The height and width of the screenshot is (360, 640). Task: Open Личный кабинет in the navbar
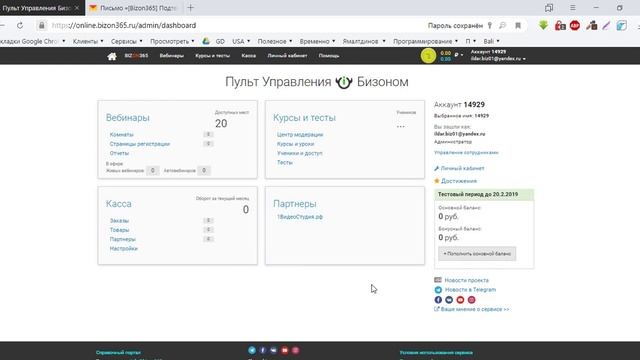(x=287, y=56)
